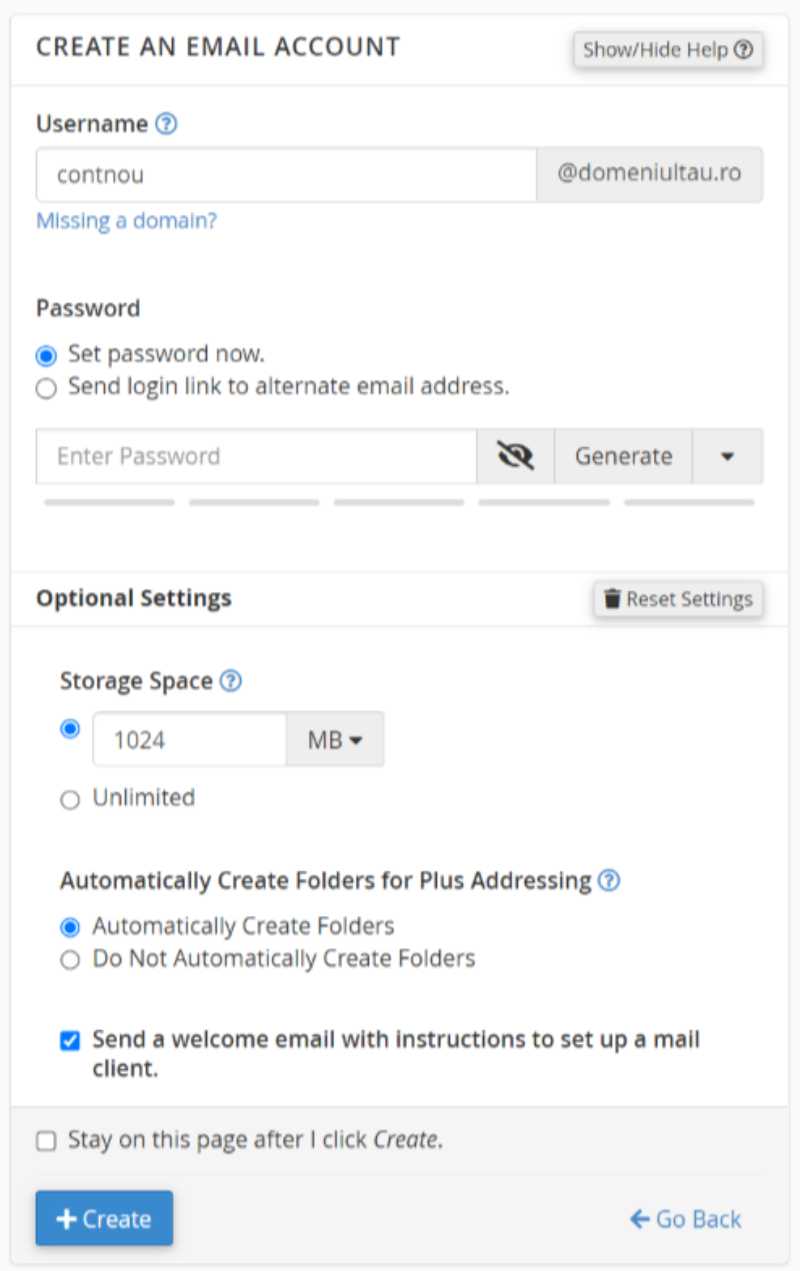The width and height of the screenshot is (800, 1271).
Task: Click the Generate password button
Action: tap(623, 457)
